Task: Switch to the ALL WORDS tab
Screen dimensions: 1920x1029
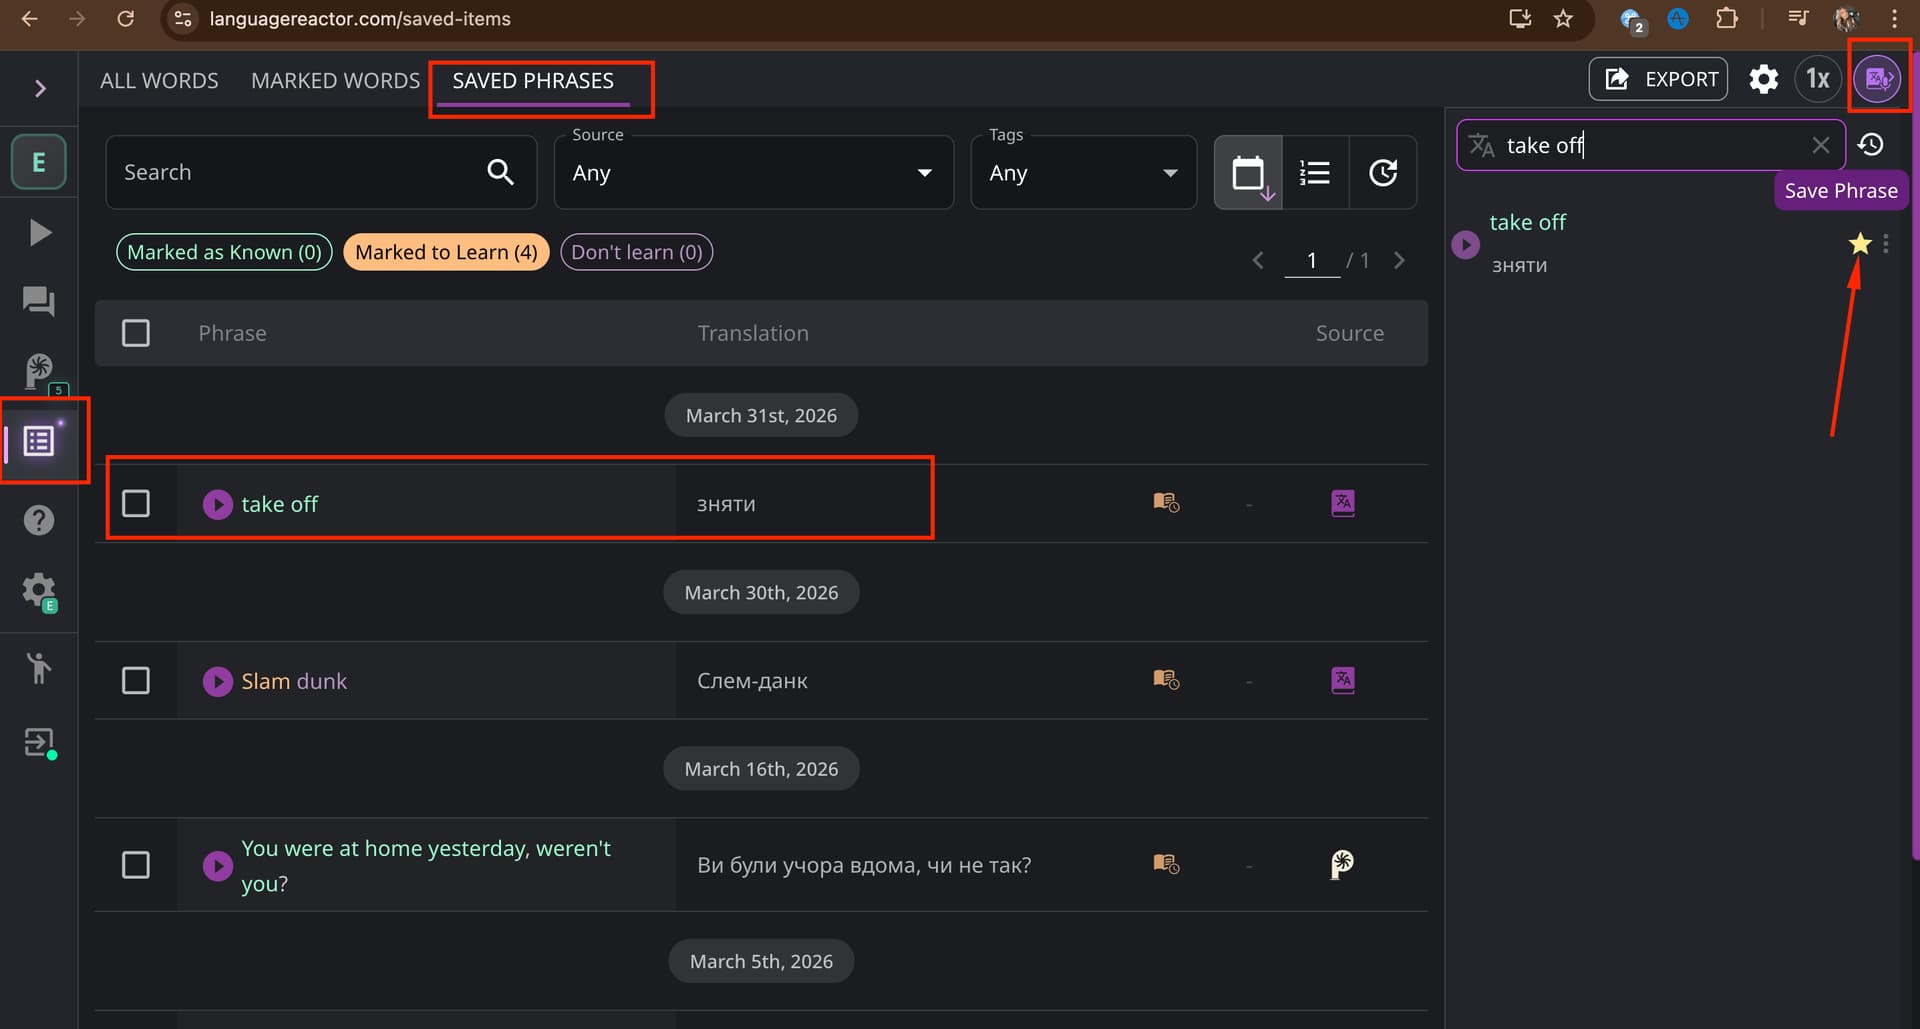Action: (x=159, y=81)
